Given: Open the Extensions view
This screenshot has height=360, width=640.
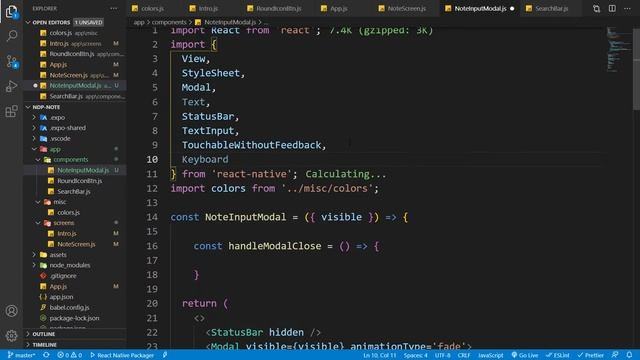Looking at the screenshot, I should coord(11,111).
